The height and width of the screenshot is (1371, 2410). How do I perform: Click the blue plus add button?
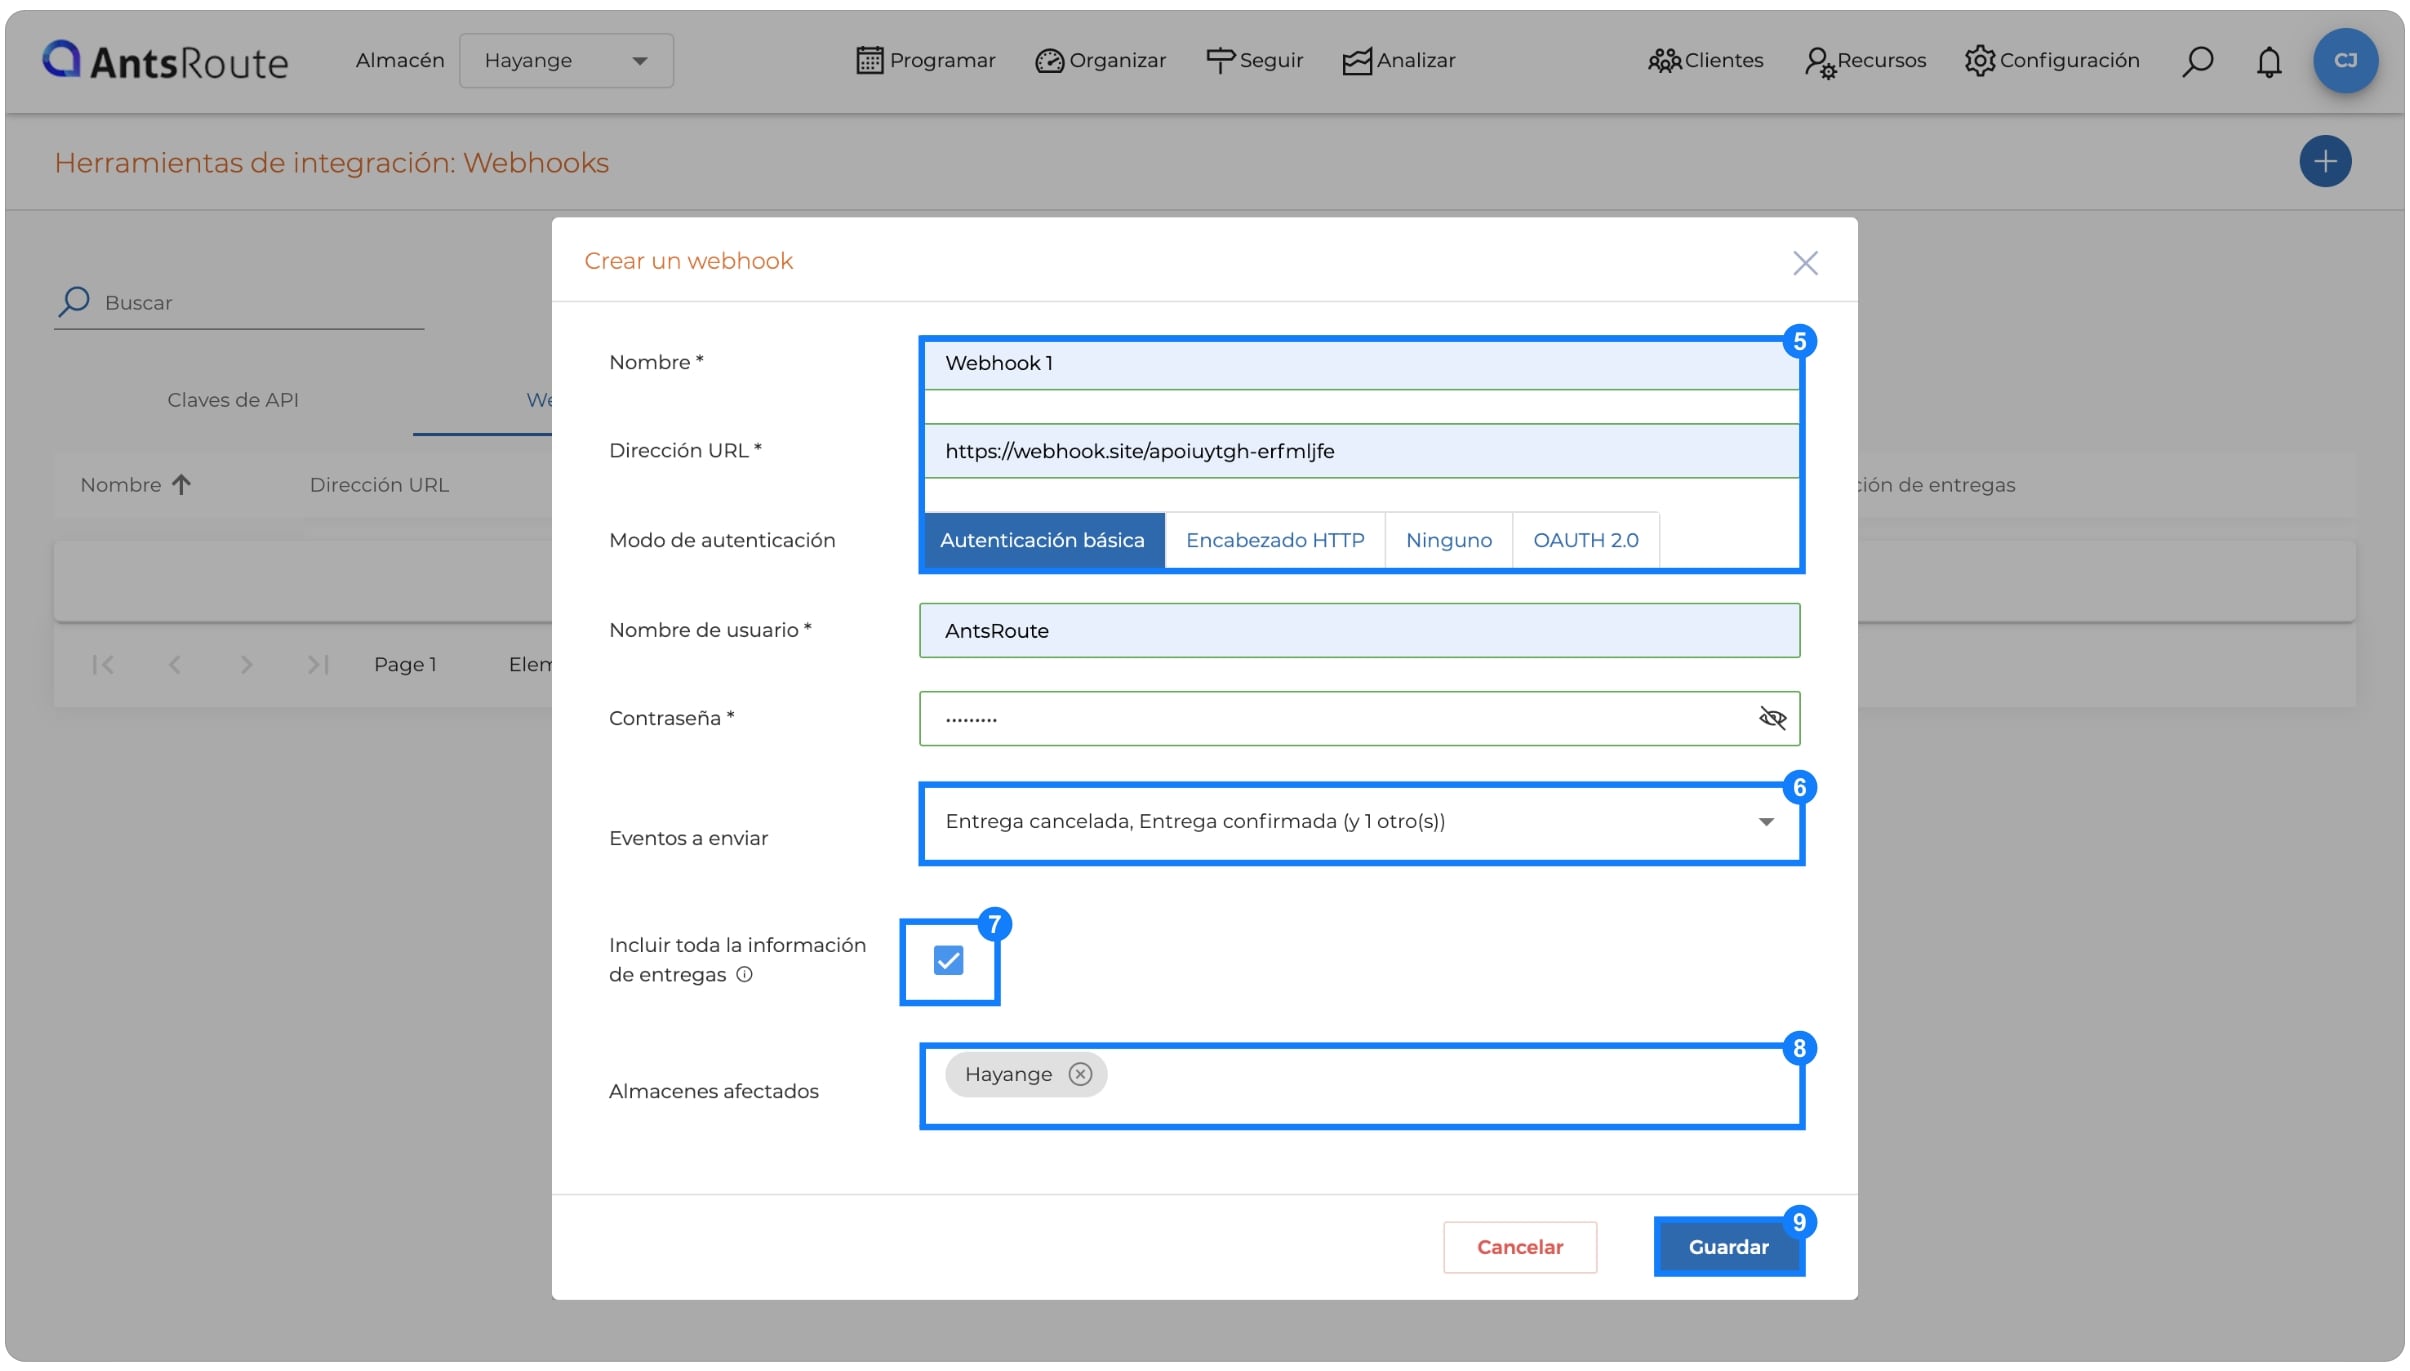coord(2325,162)
